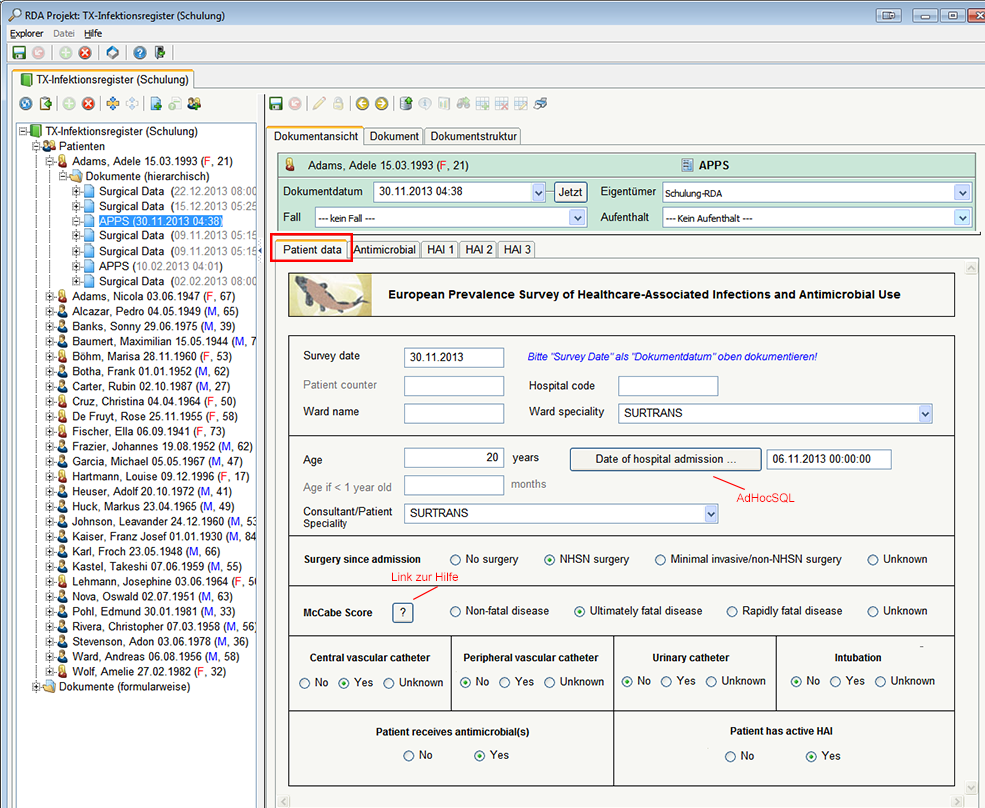Select 'Rapidly fatal disease' McCabe option
The width and height of the screenshot is (985, 808).
click(733, 611)
